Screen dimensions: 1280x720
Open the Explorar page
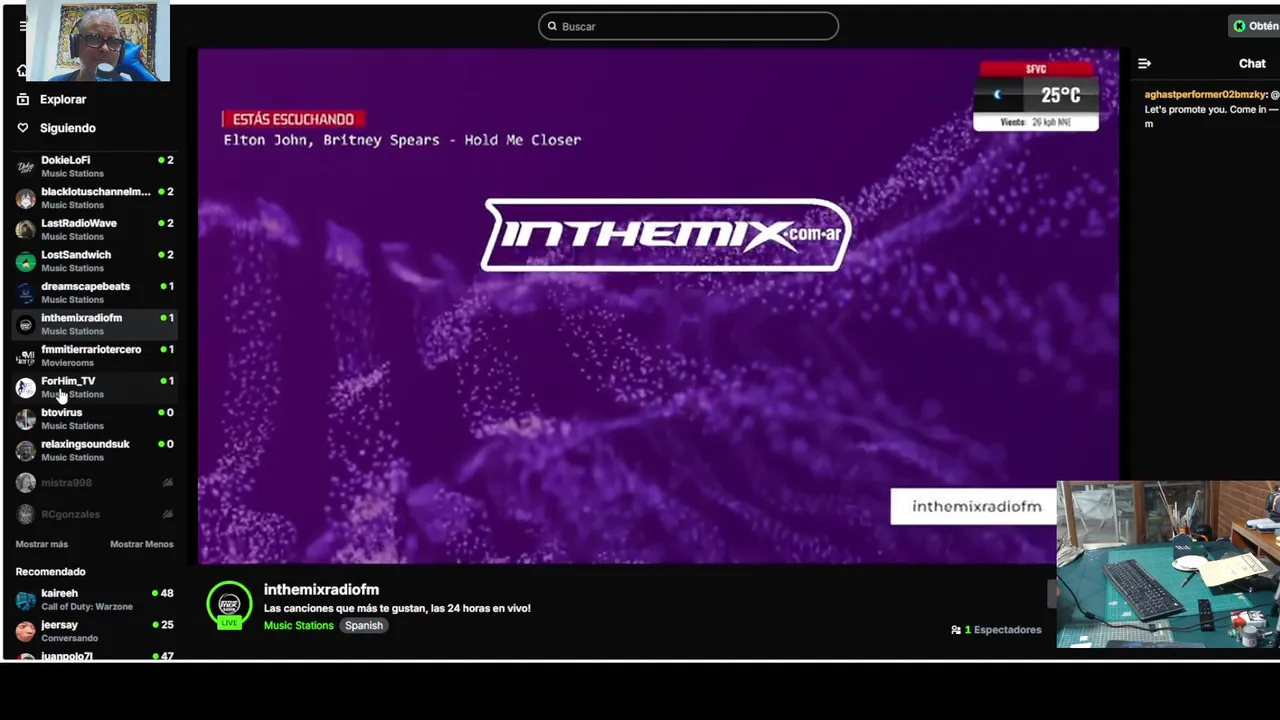pyautogui.click(x=63, y=100)
